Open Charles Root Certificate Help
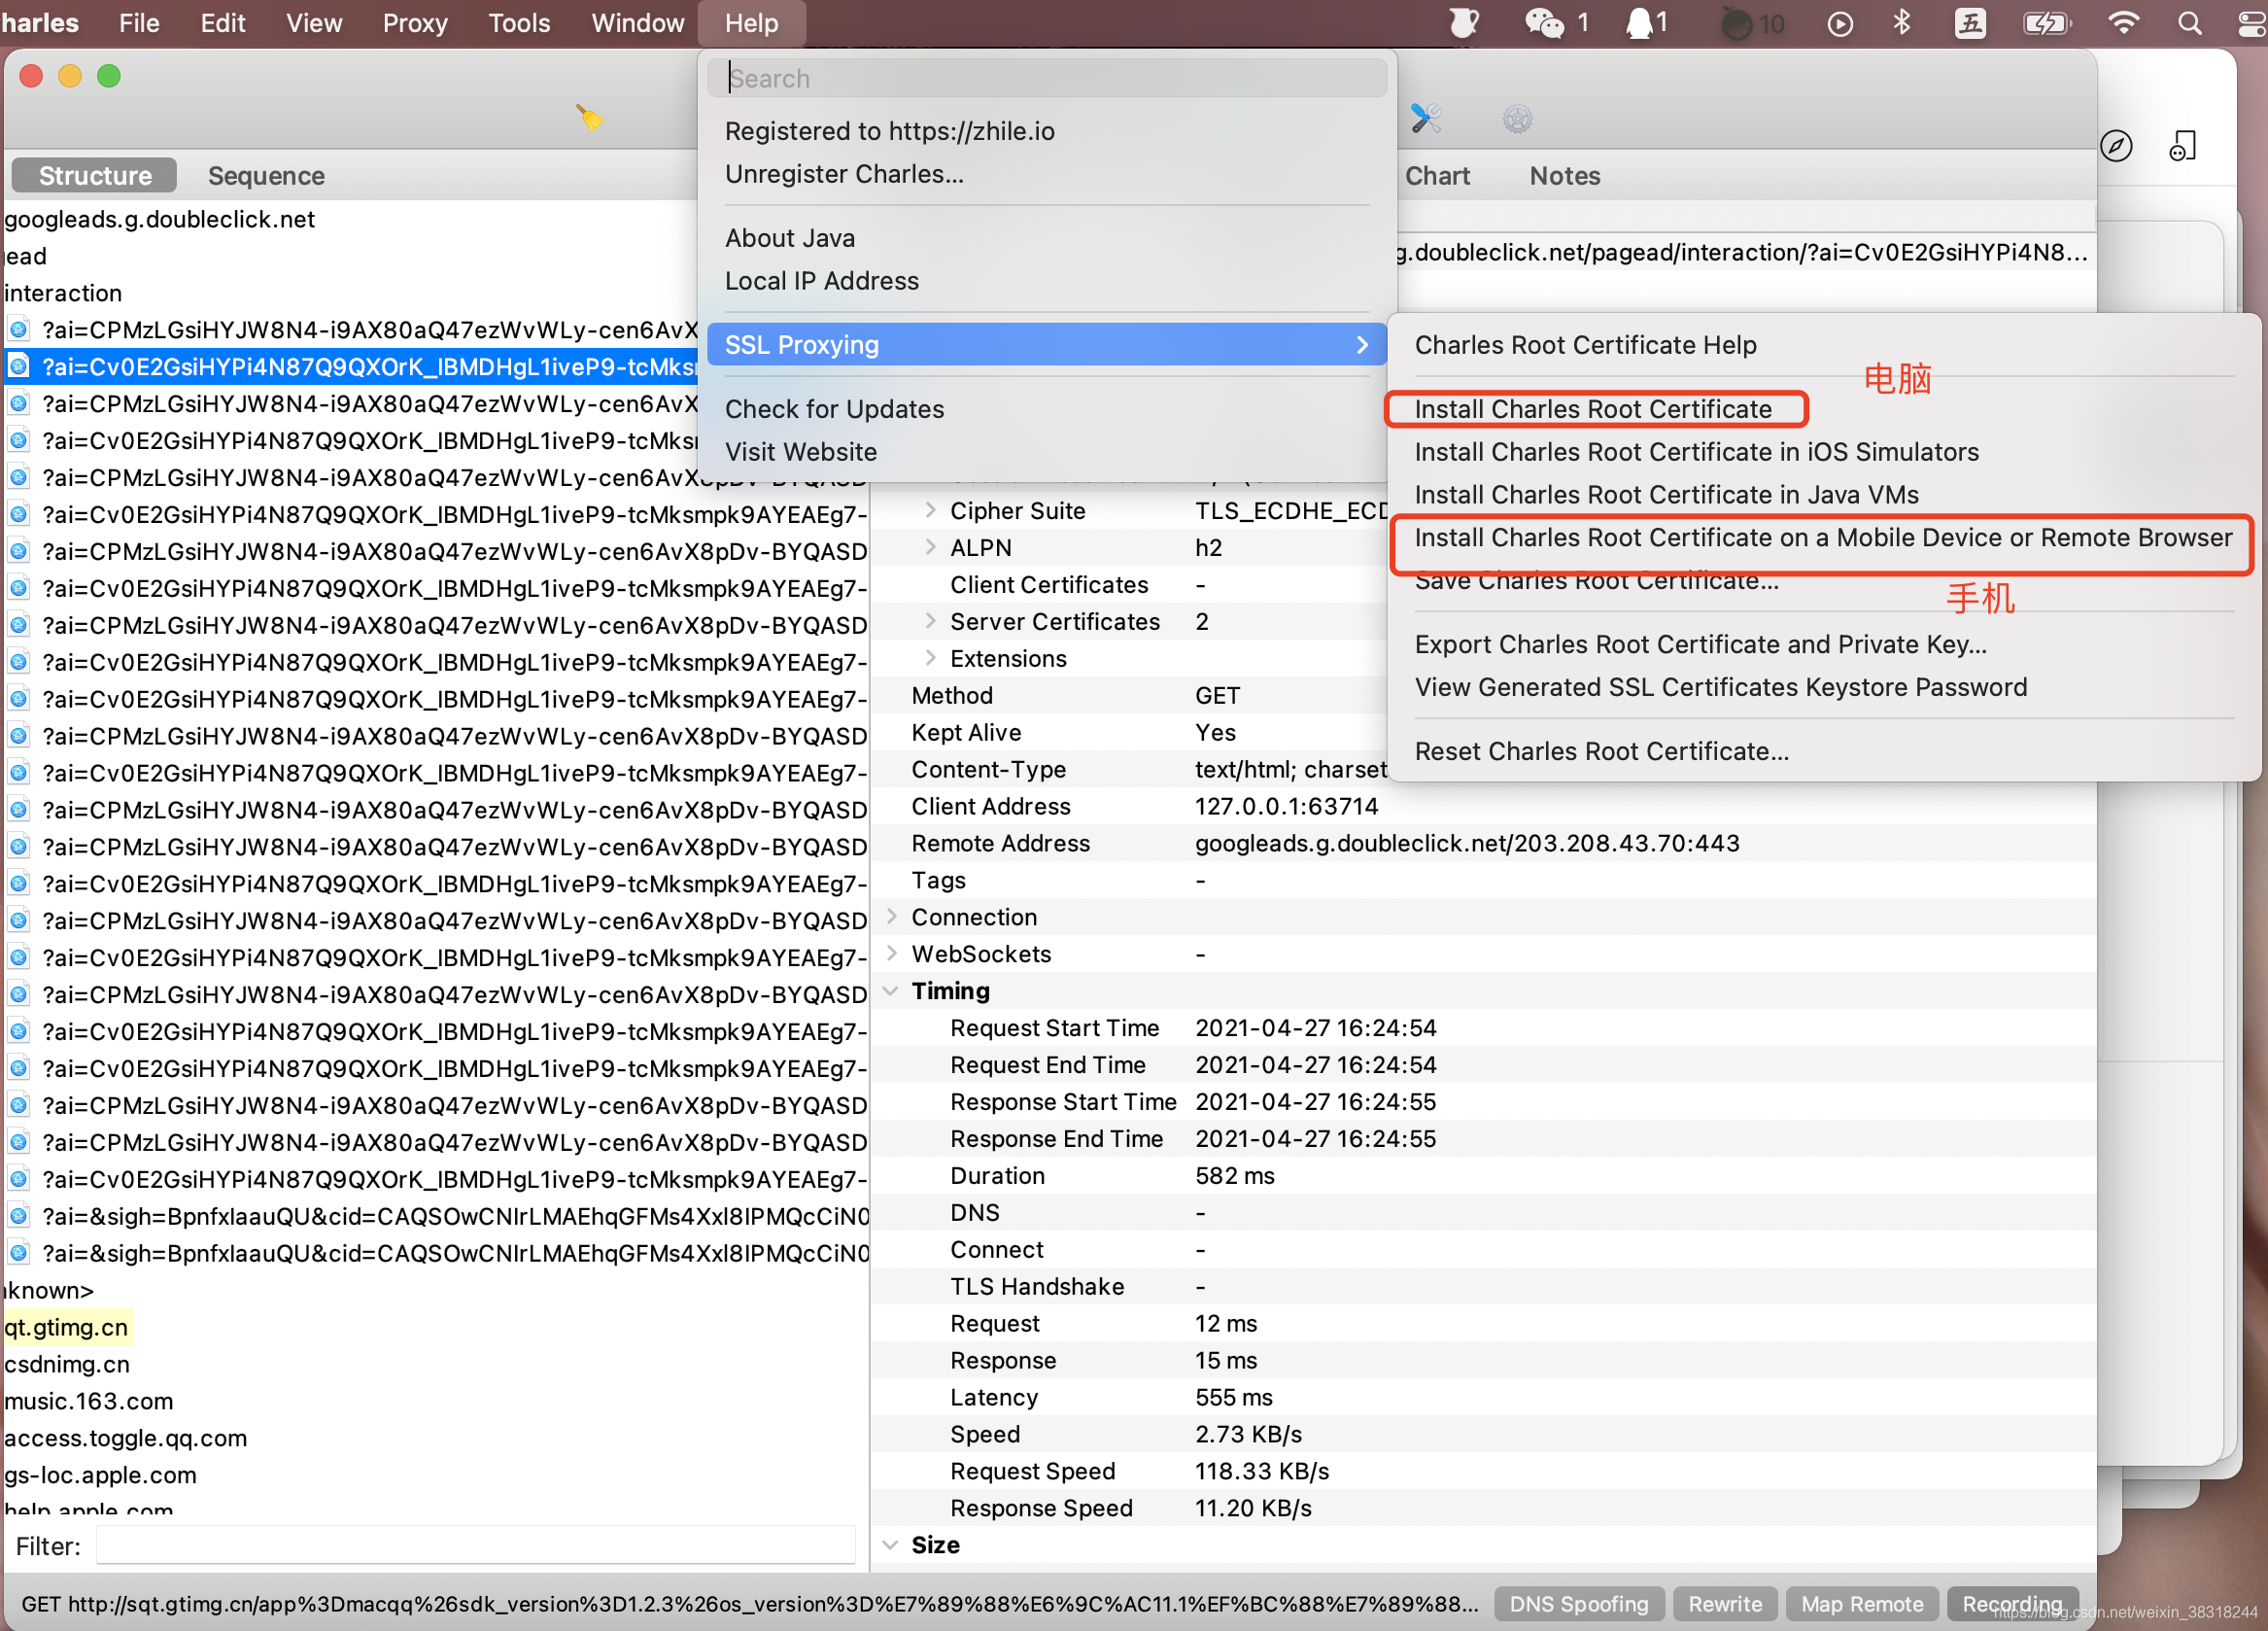 [x=1585, y=345]
